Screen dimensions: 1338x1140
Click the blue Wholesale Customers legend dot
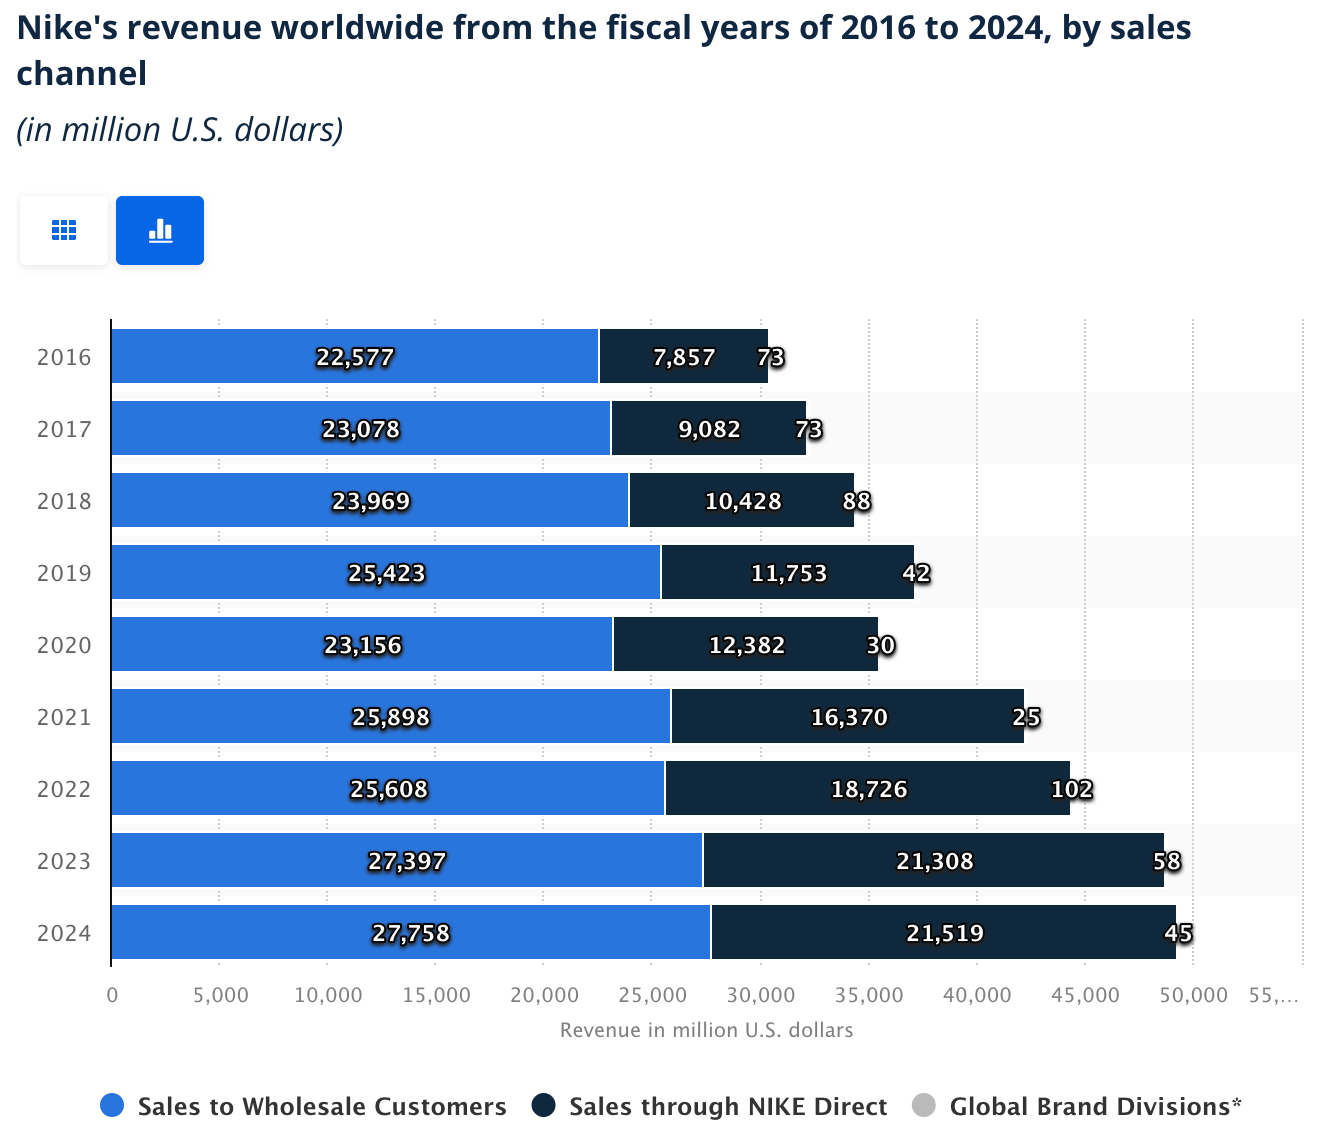click(x=112, y=1106)
